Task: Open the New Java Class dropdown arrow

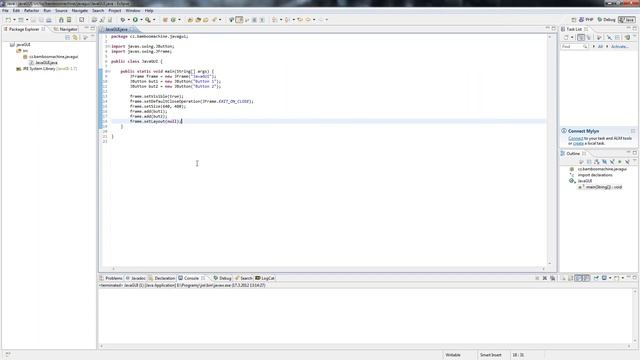Action: pyautogui.click(x=179, y=20)
